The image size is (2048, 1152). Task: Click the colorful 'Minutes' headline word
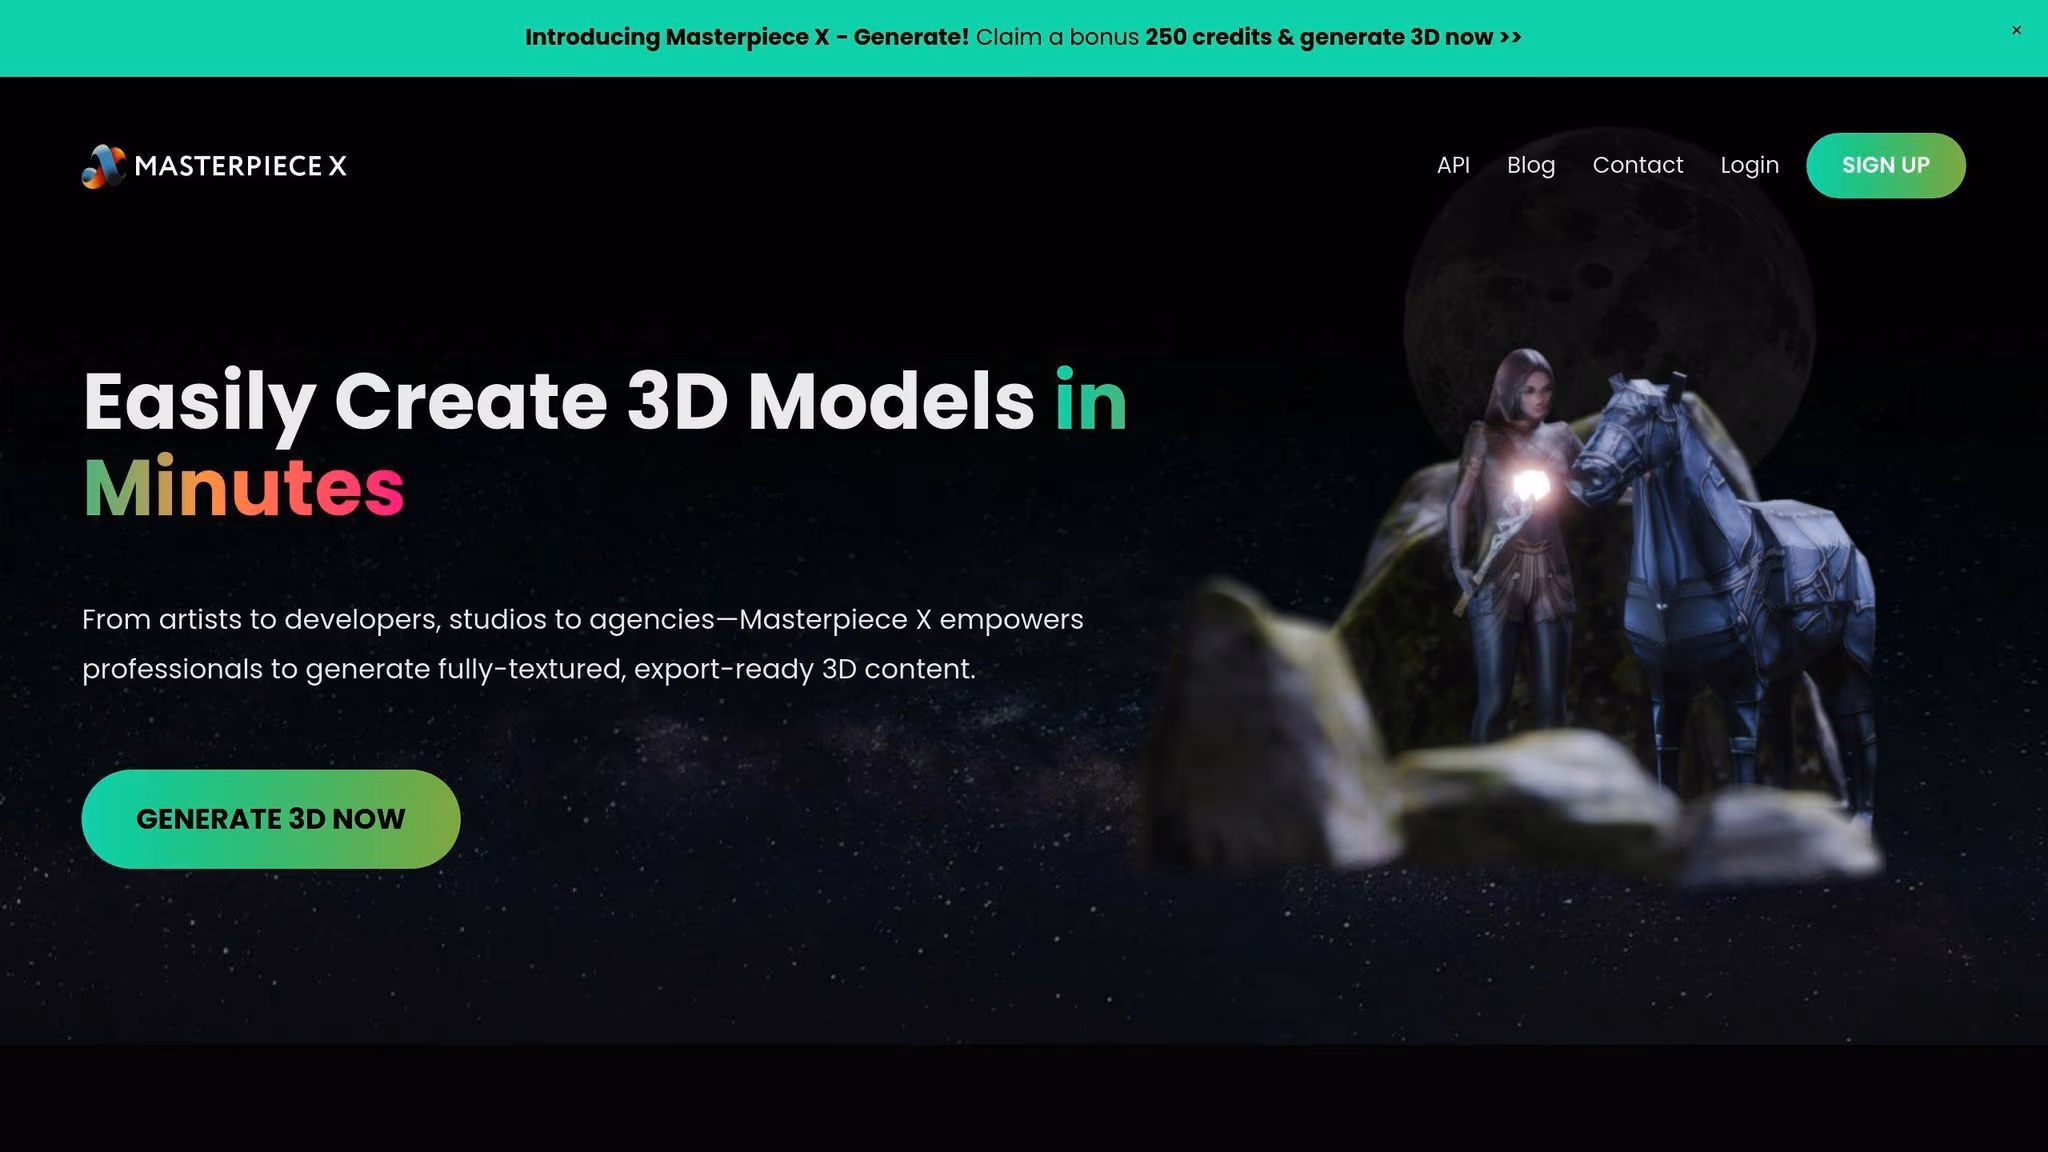pos(243,487)
